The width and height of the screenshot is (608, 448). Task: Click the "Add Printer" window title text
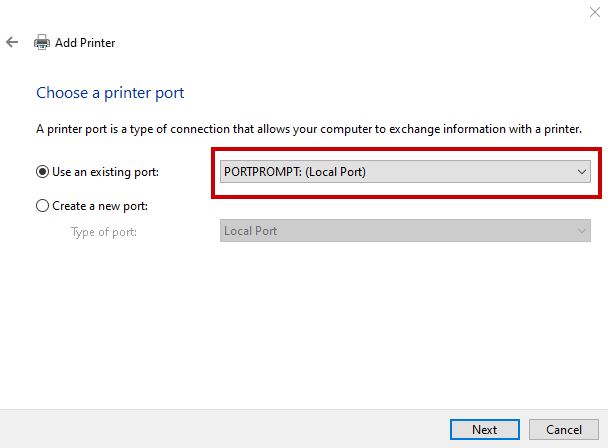(85, 43)
